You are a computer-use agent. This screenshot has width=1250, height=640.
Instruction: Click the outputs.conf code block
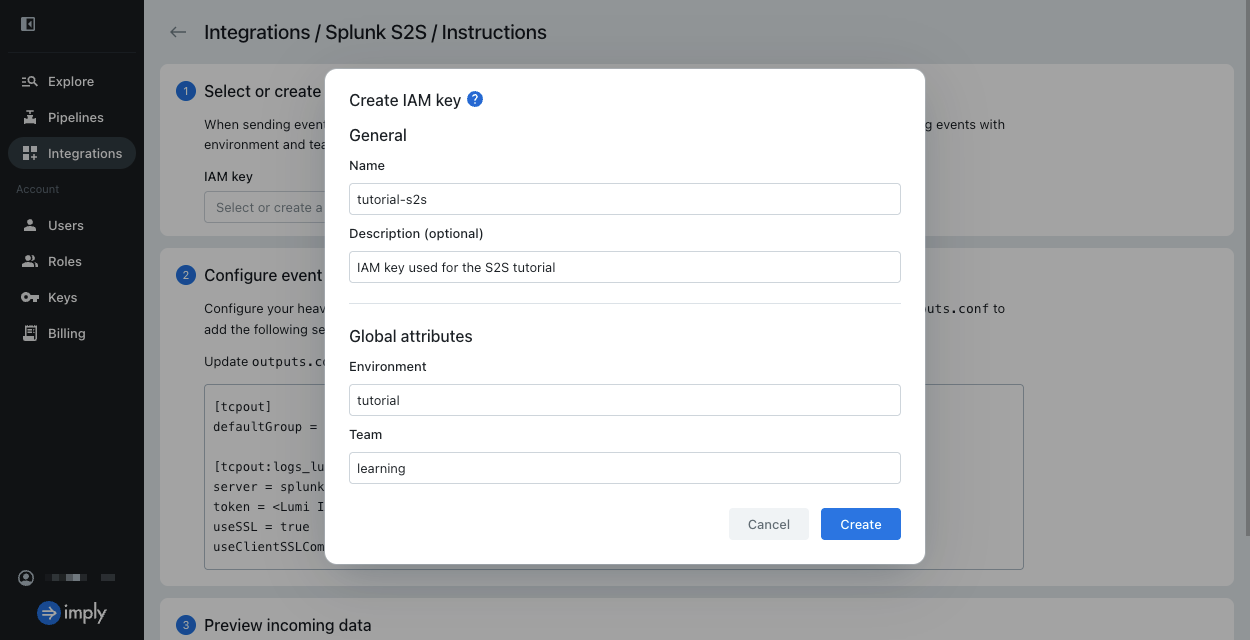(614, 477)
